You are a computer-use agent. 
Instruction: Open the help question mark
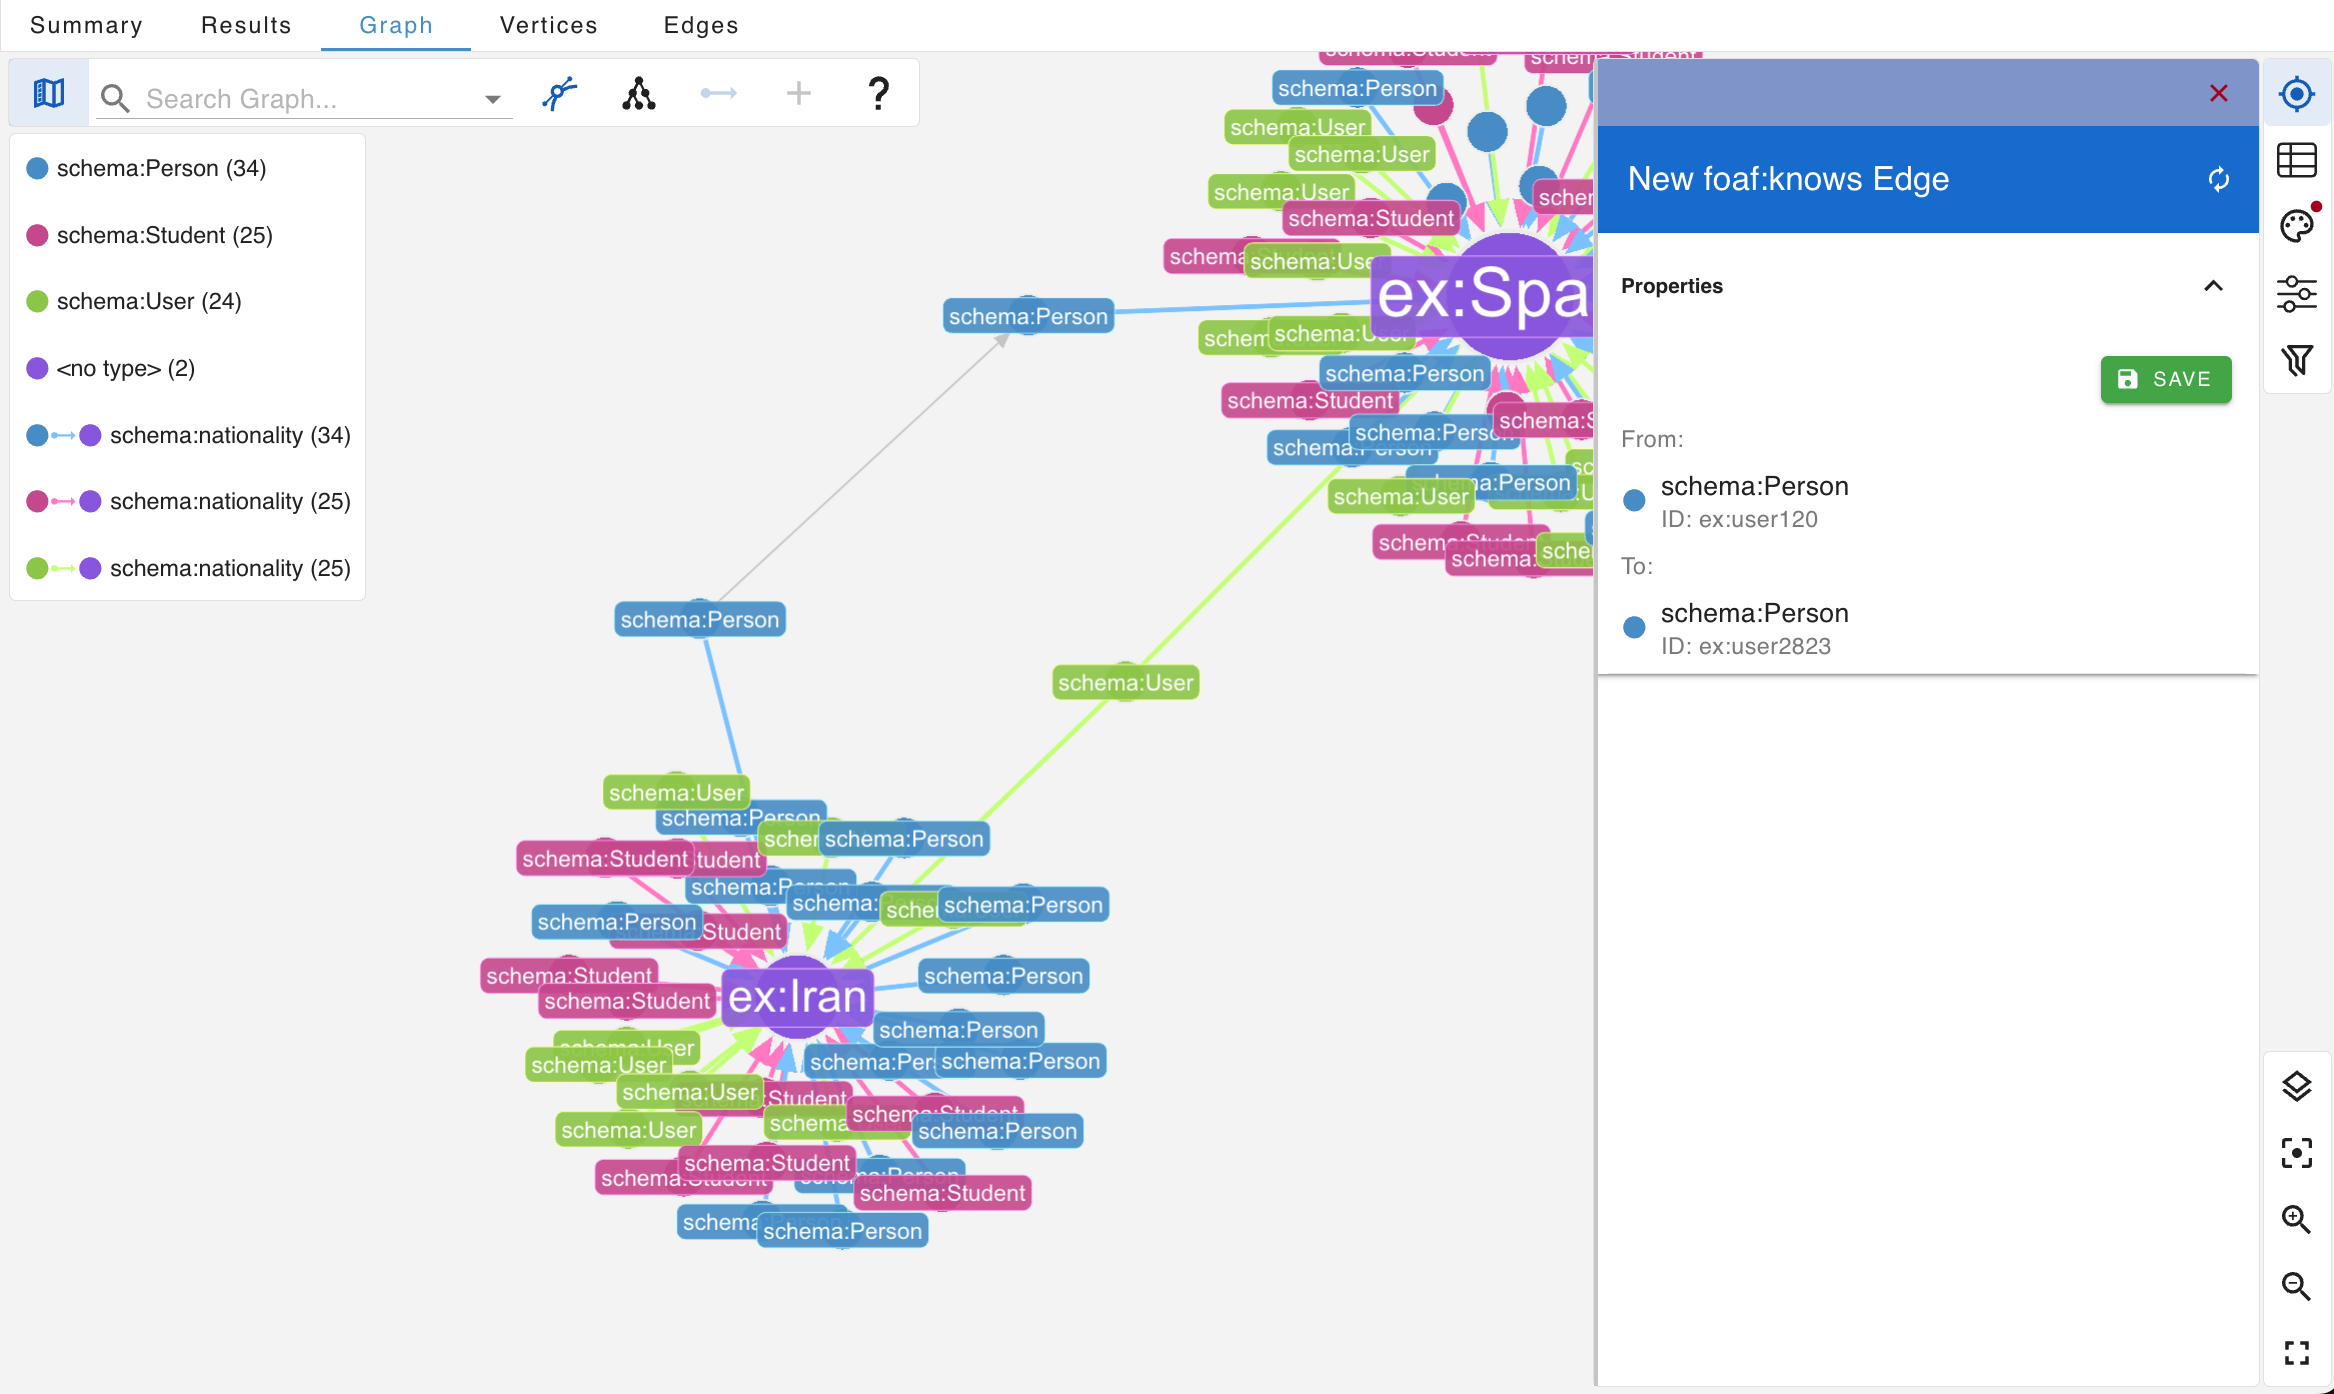[x=878, y=94]
